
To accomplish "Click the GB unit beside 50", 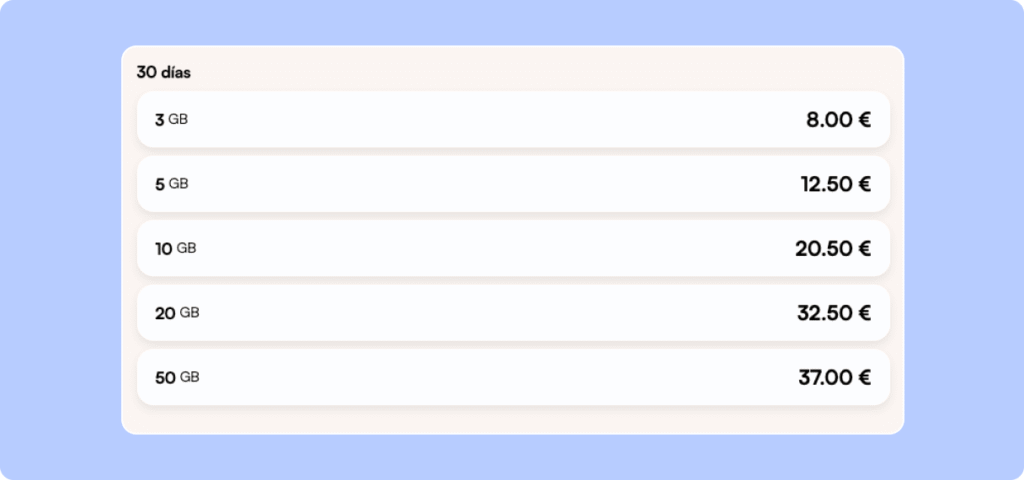I will 189,377.
